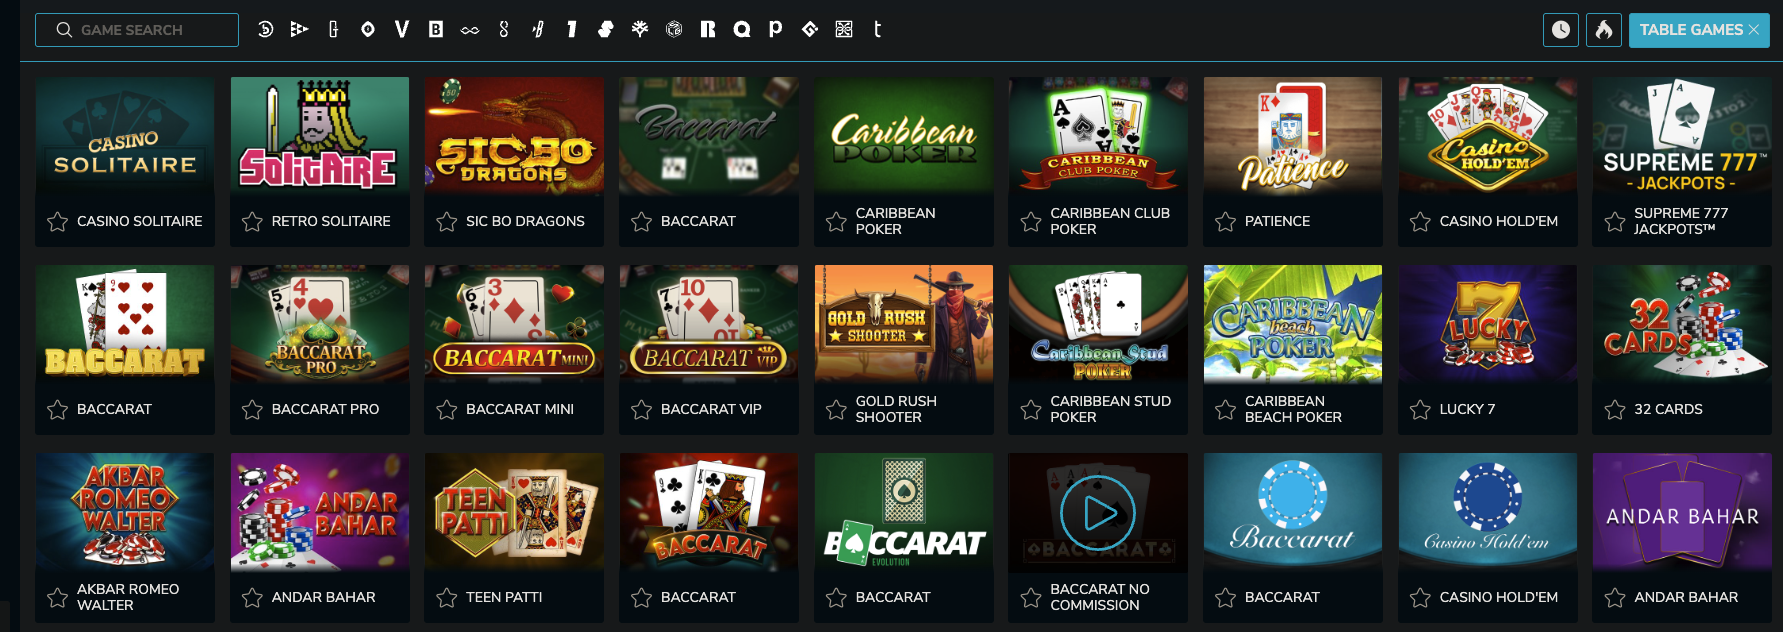Toggle favorite star for Sic Bo Dragons
Viewport: 1783px width, 632px height.
tap(447, 221)
